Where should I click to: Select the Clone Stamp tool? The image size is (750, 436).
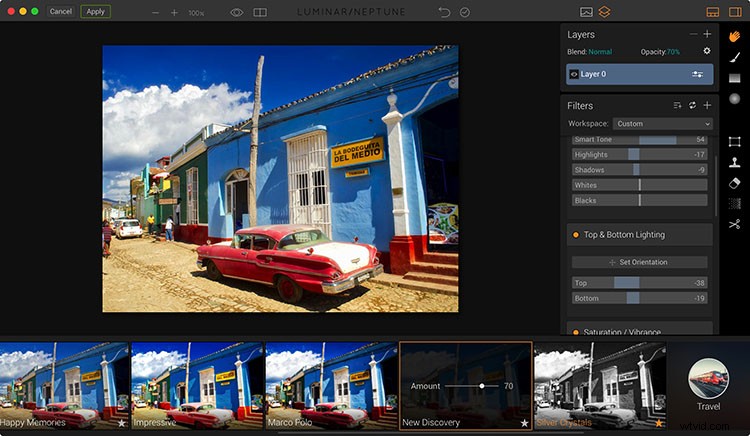click(735, 163)
